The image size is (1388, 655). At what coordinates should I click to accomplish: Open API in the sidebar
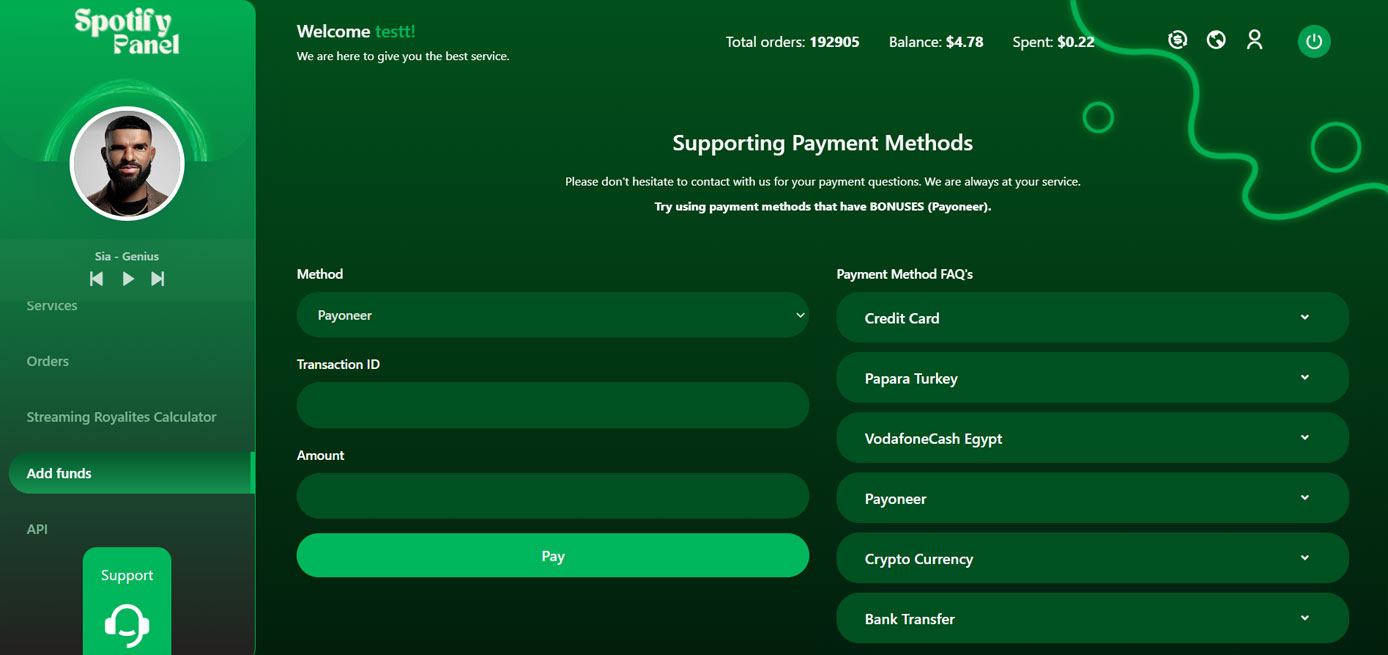37,529
